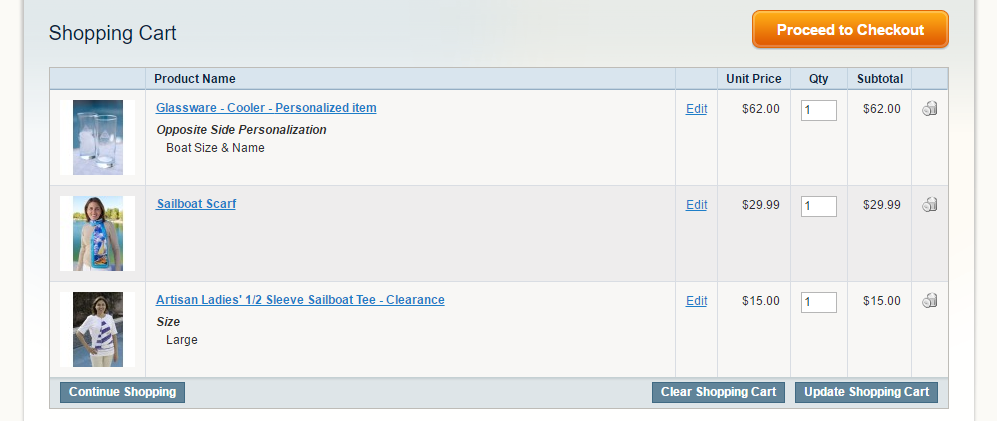Viewport: 997px width, 421px height.
Task: Remove Sailboat Scarf via trash icon
Action: [929, 205]
